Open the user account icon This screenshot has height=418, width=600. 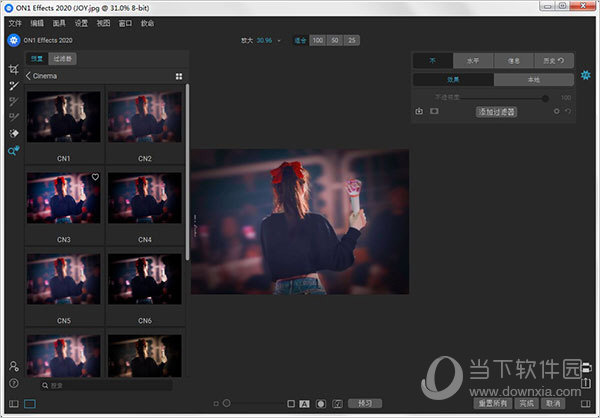(14, 366)
